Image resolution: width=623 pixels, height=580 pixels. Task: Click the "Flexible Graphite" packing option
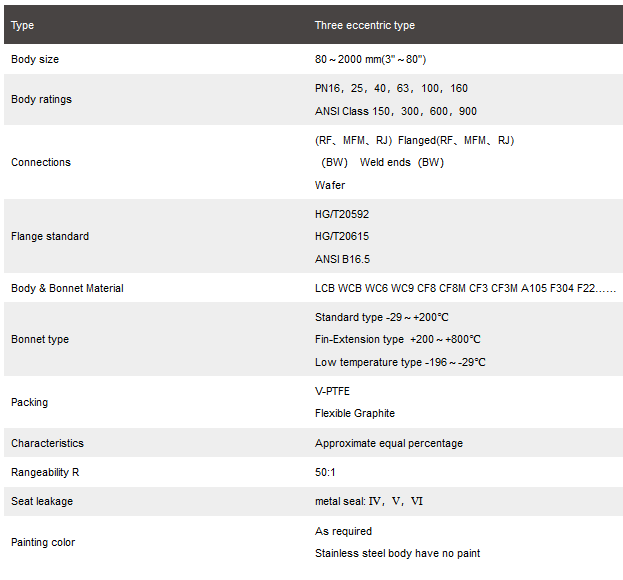355,413
